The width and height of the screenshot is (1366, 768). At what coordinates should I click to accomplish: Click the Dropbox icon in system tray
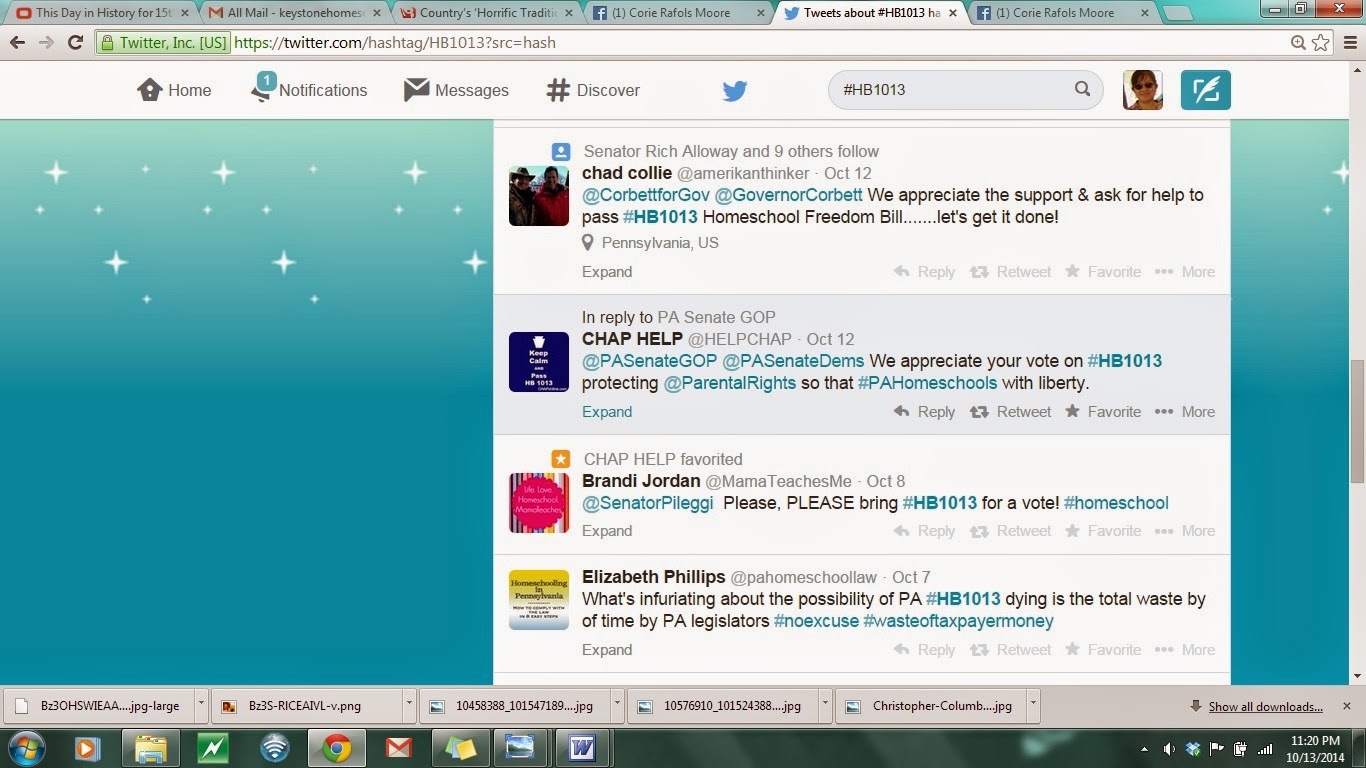pos(1193,748)
